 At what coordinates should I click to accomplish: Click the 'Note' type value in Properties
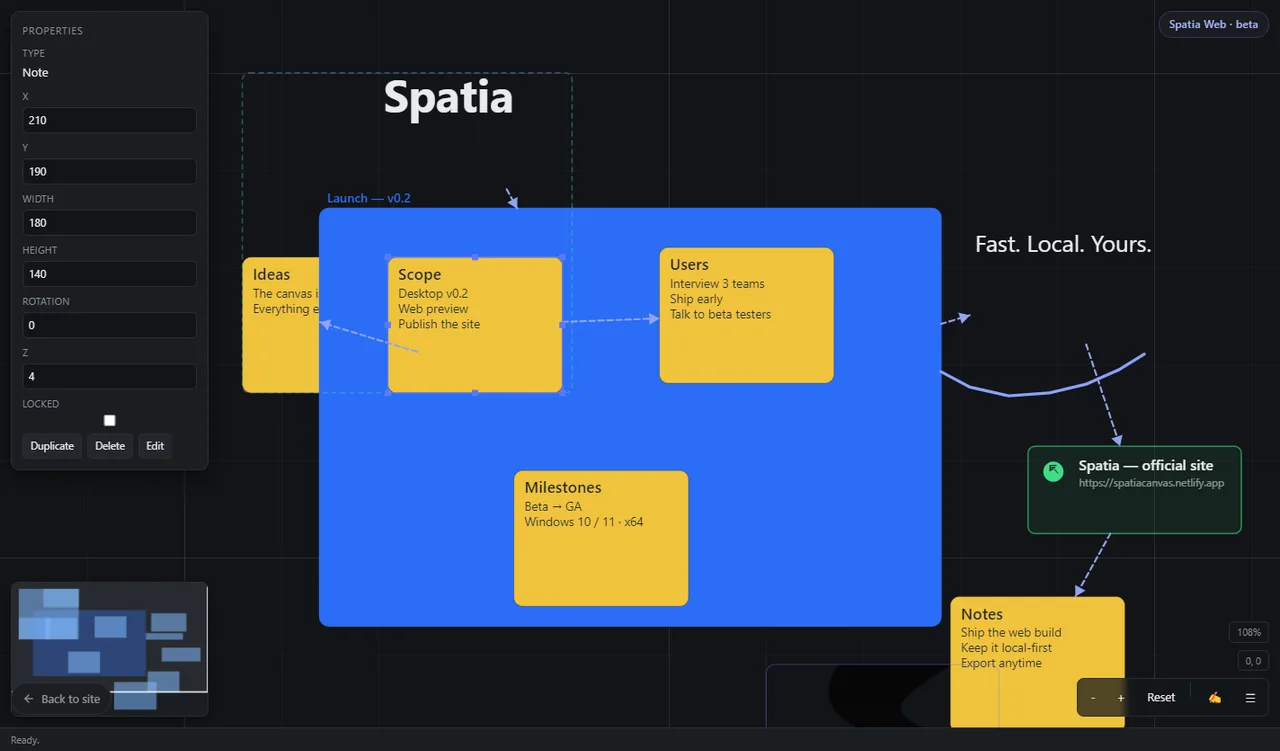[x=35, y=72]
